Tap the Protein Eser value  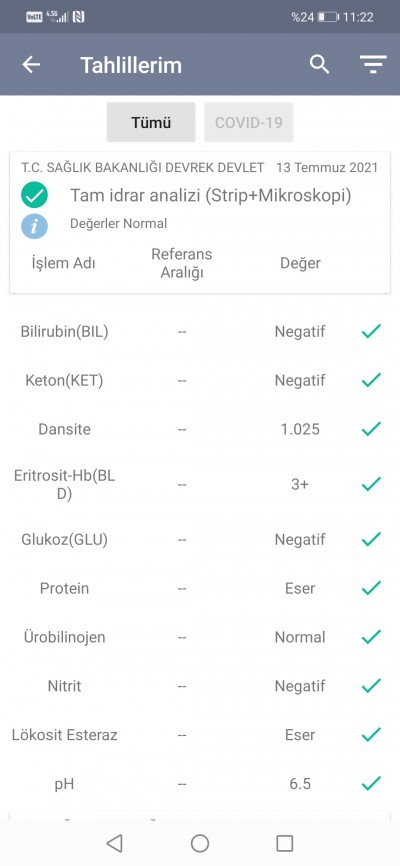300,588
